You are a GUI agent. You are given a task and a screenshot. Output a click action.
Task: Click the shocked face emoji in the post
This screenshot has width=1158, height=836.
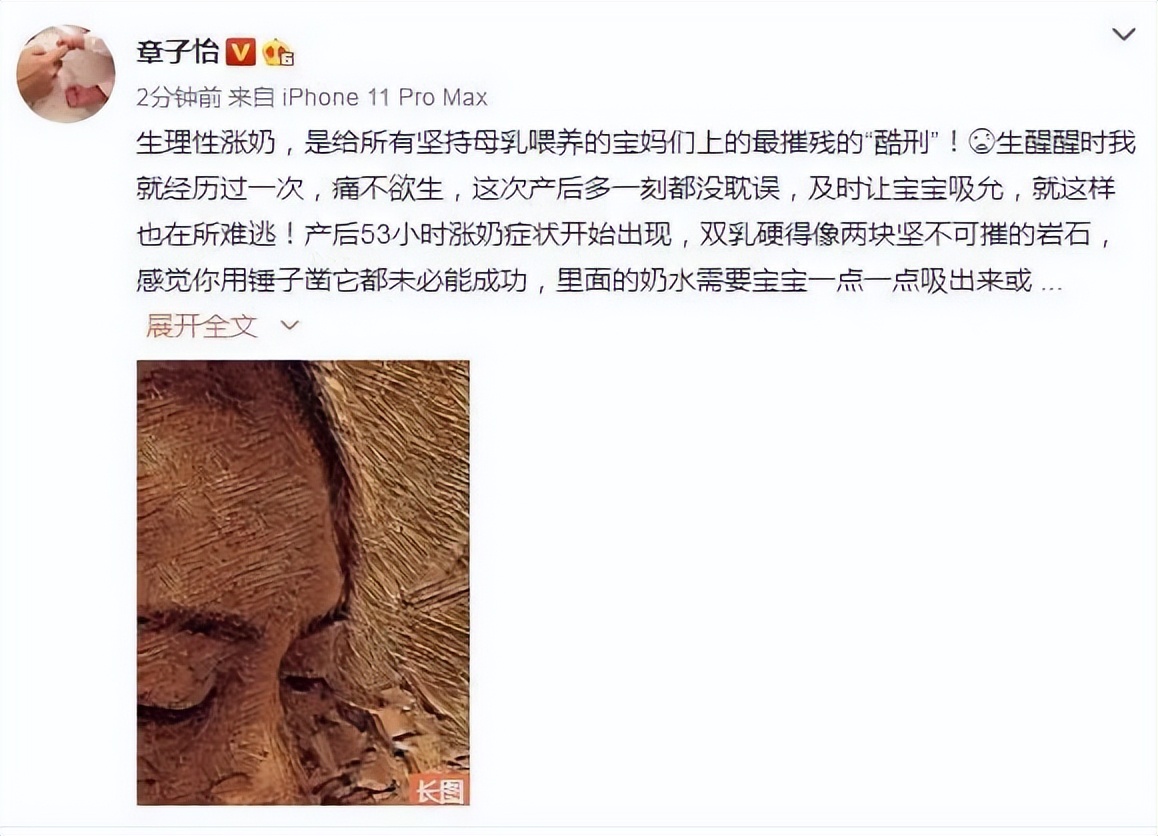pos(981,142)
